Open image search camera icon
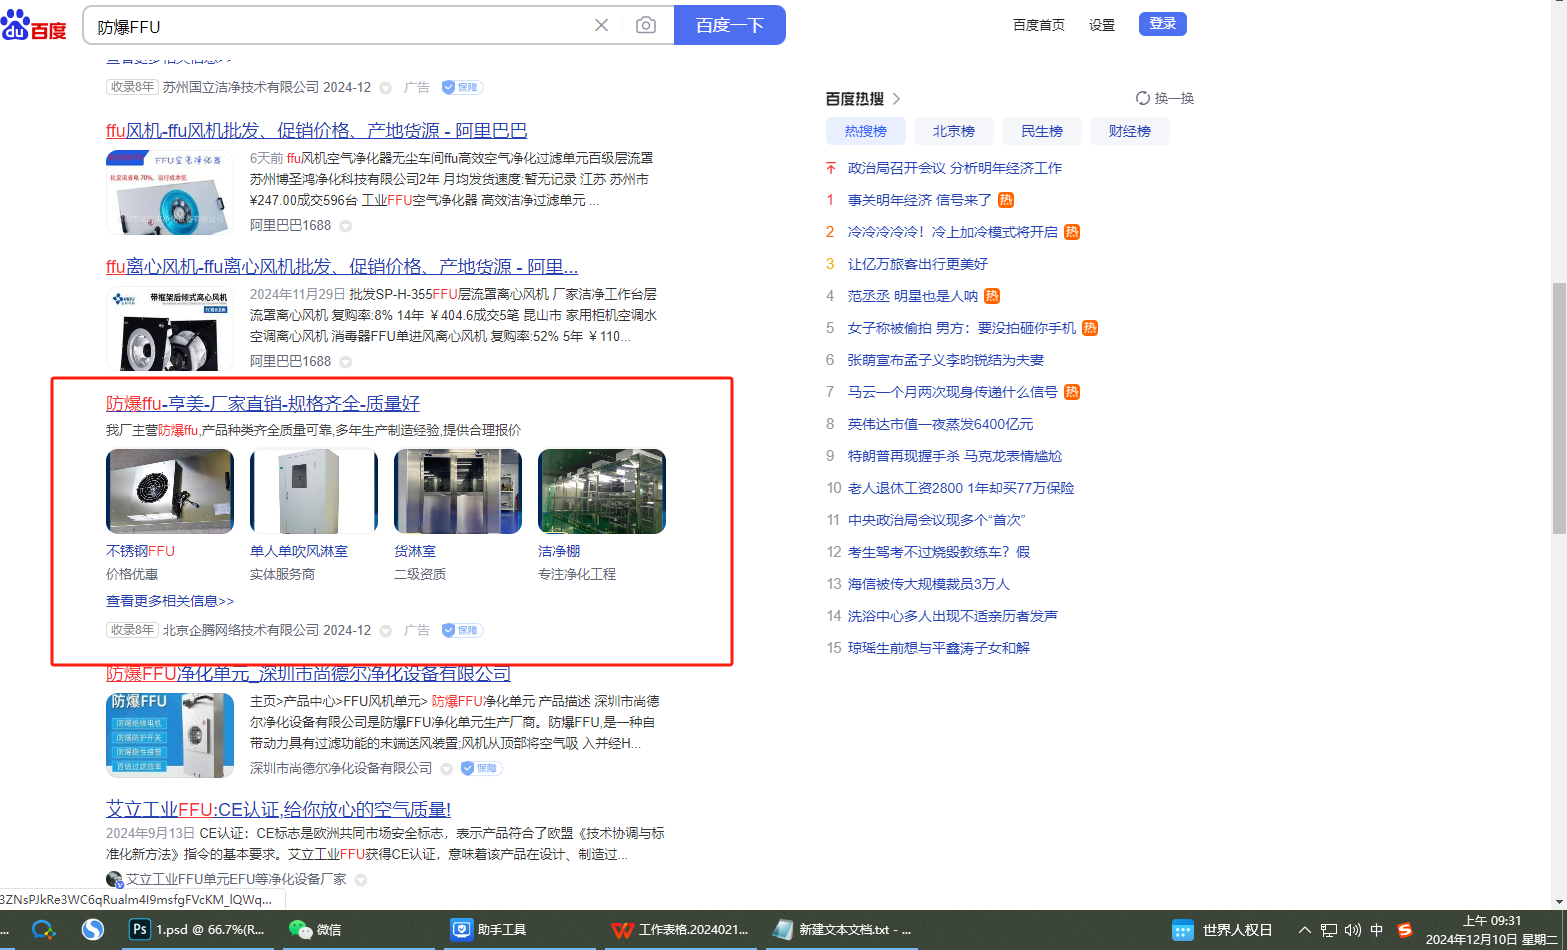The width and height of the screenshot is (1567, 950). 646,25
